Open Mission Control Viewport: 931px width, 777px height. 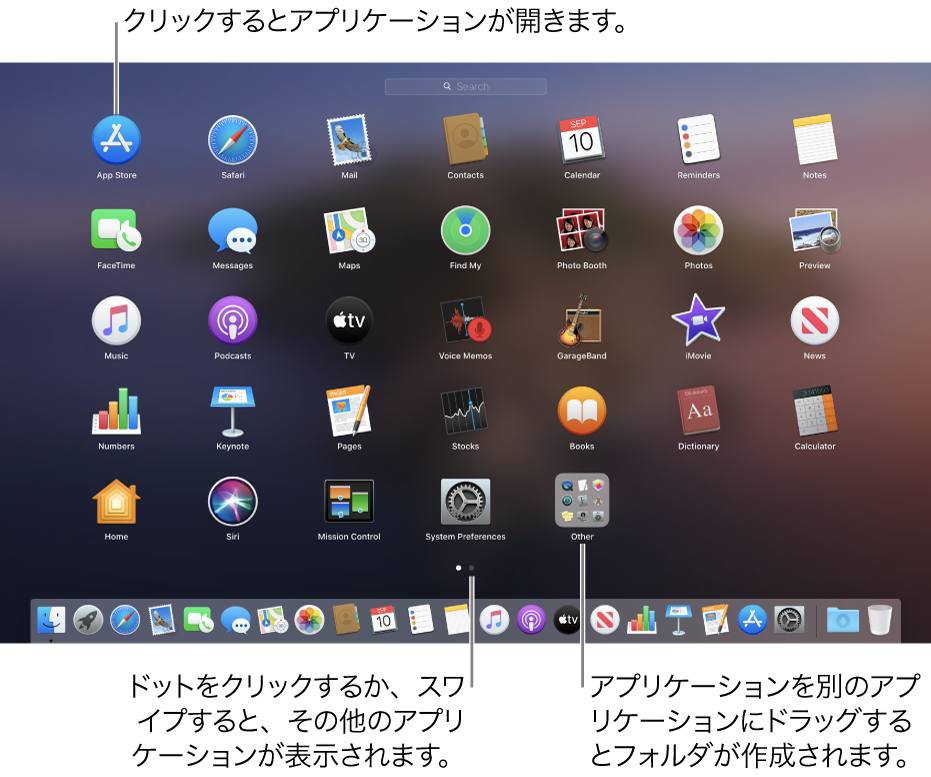[349, 501]
